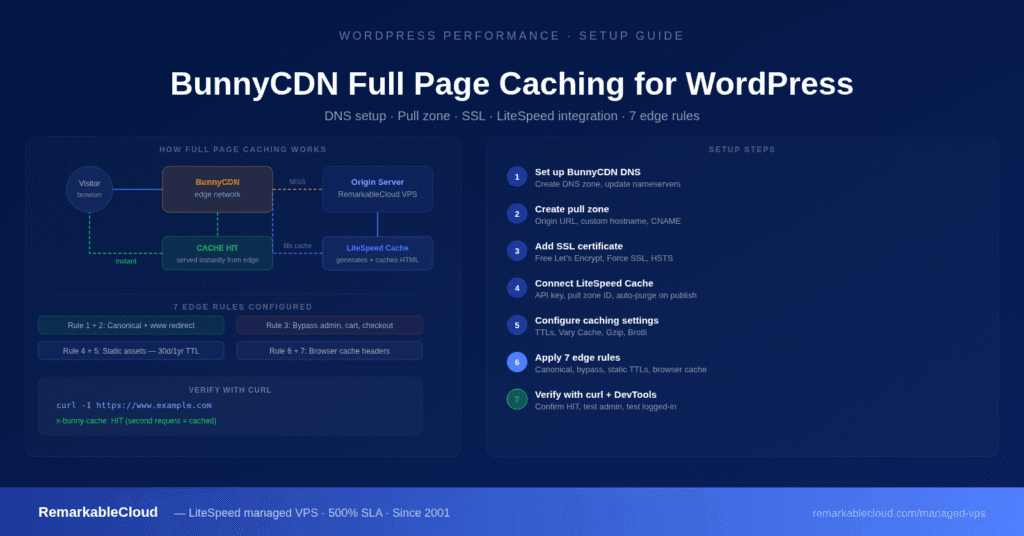Click 'Canonical, bypass, static TTLs' description

[620, 370]
